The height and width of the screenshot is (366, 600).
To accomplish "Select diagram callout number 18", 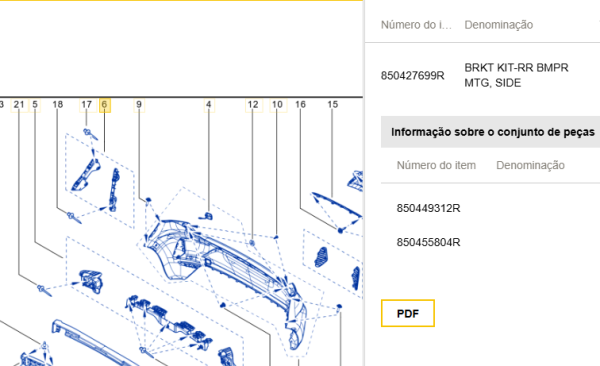I will pos(58,105).
